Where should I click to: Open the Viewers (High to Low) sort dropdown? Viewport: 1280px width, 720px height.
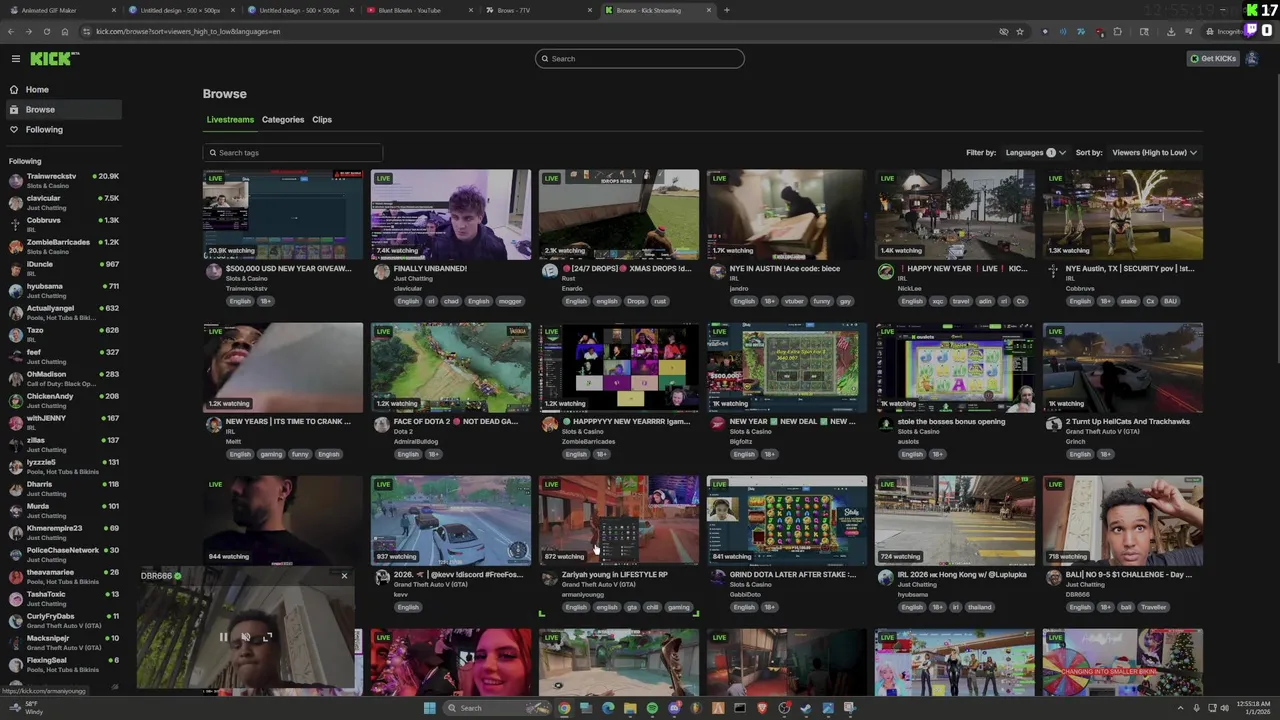(1154, 153)
